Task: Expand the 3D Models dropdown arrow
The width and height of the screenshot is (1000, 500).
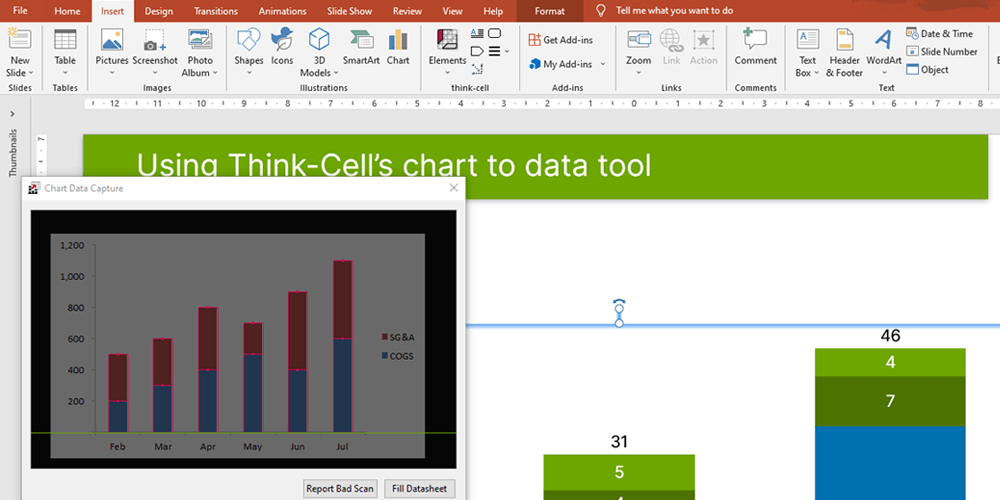Action: pos(336,73)
